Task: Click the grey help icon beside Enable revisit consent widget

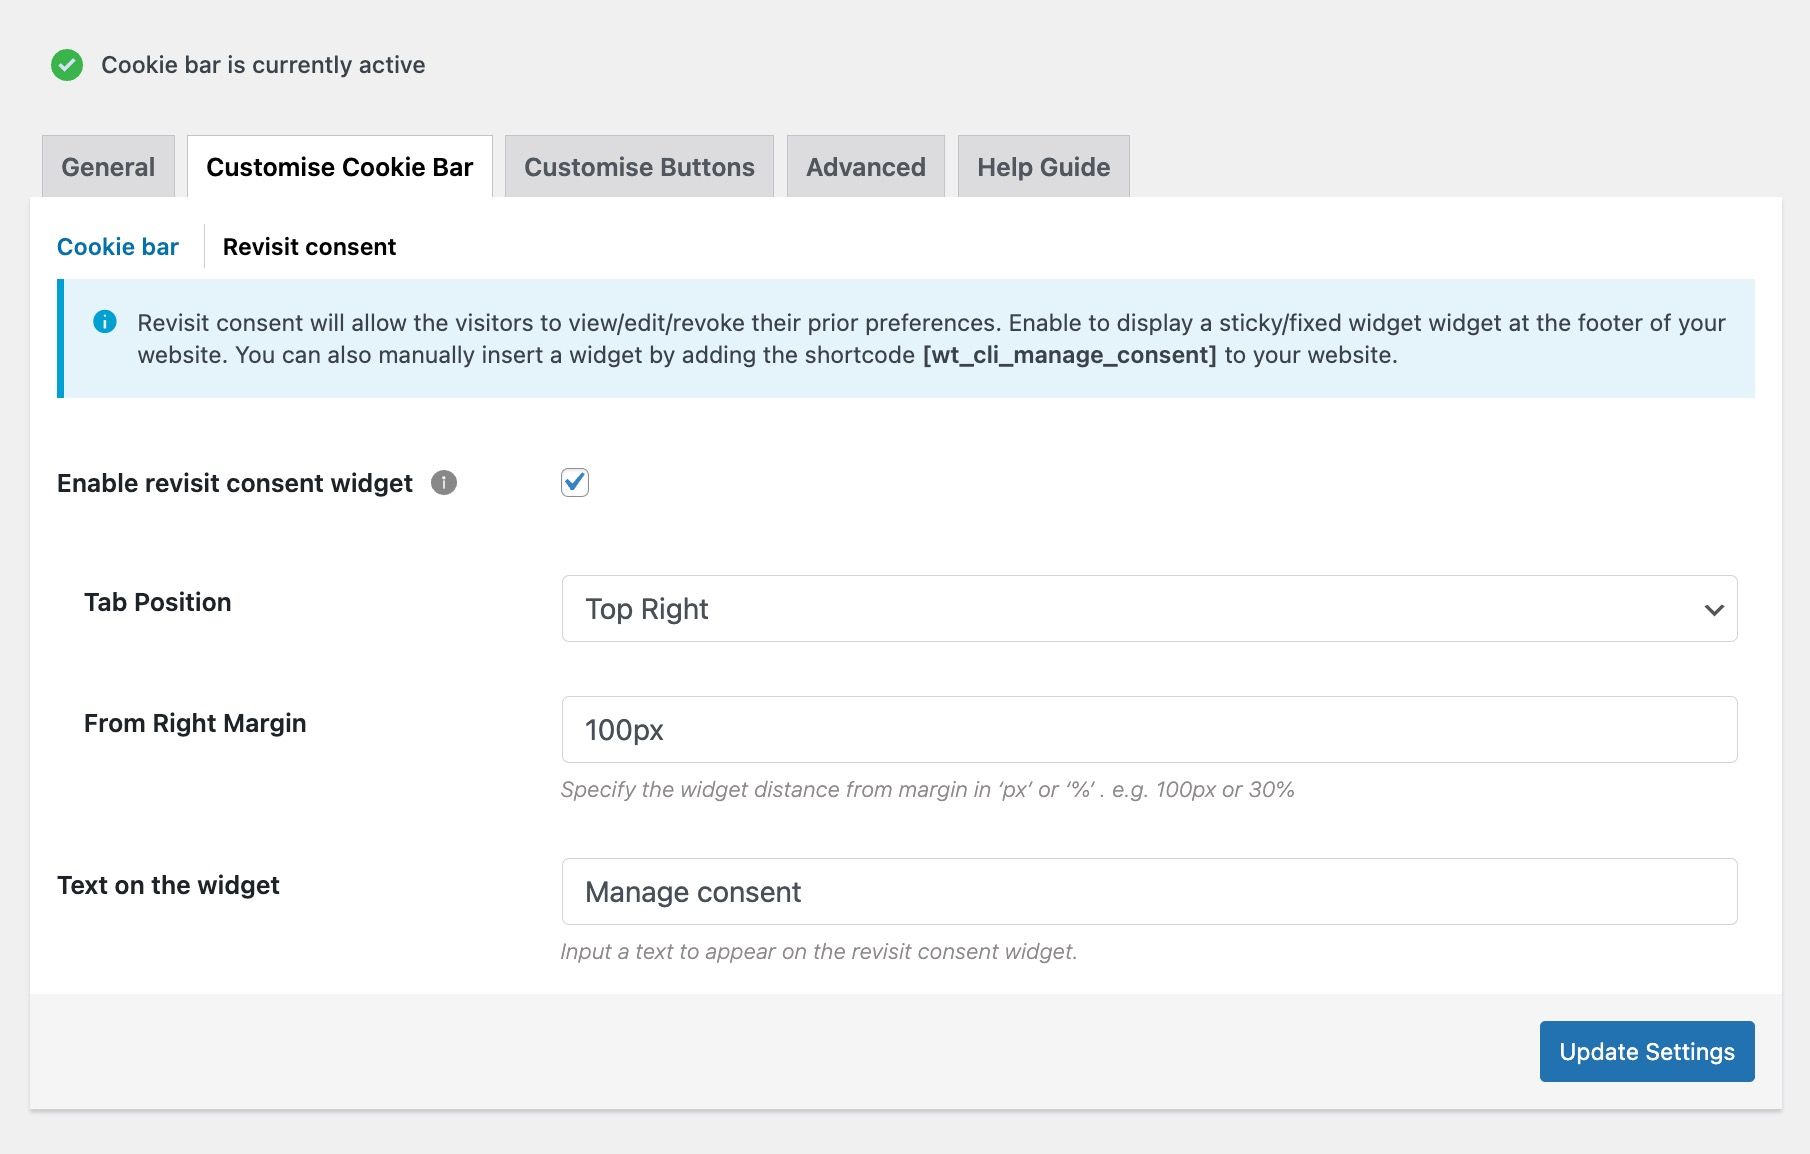Action: pyautogui.click(x=444, y=483)
